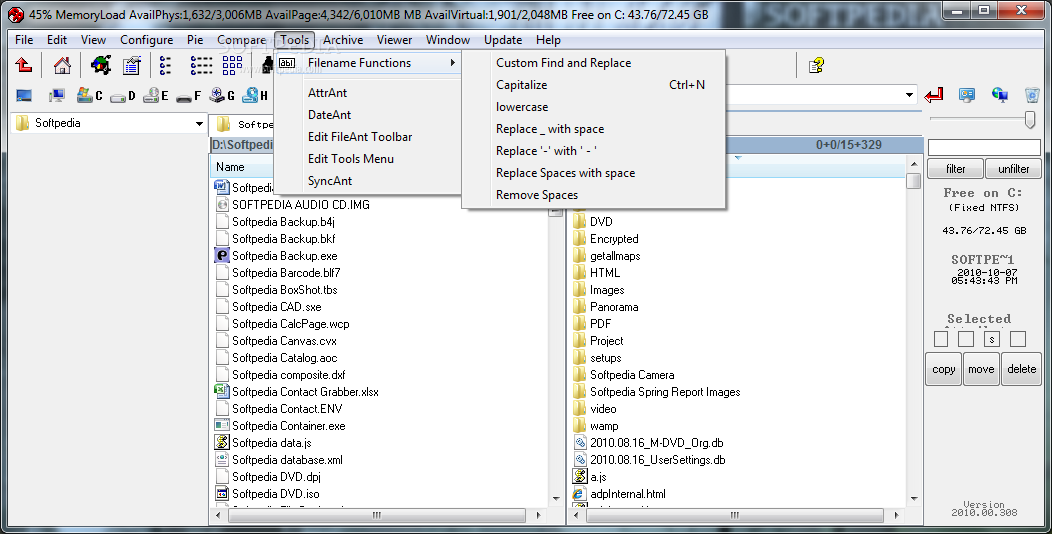Open the Viewer menu

tap(394, 40)
